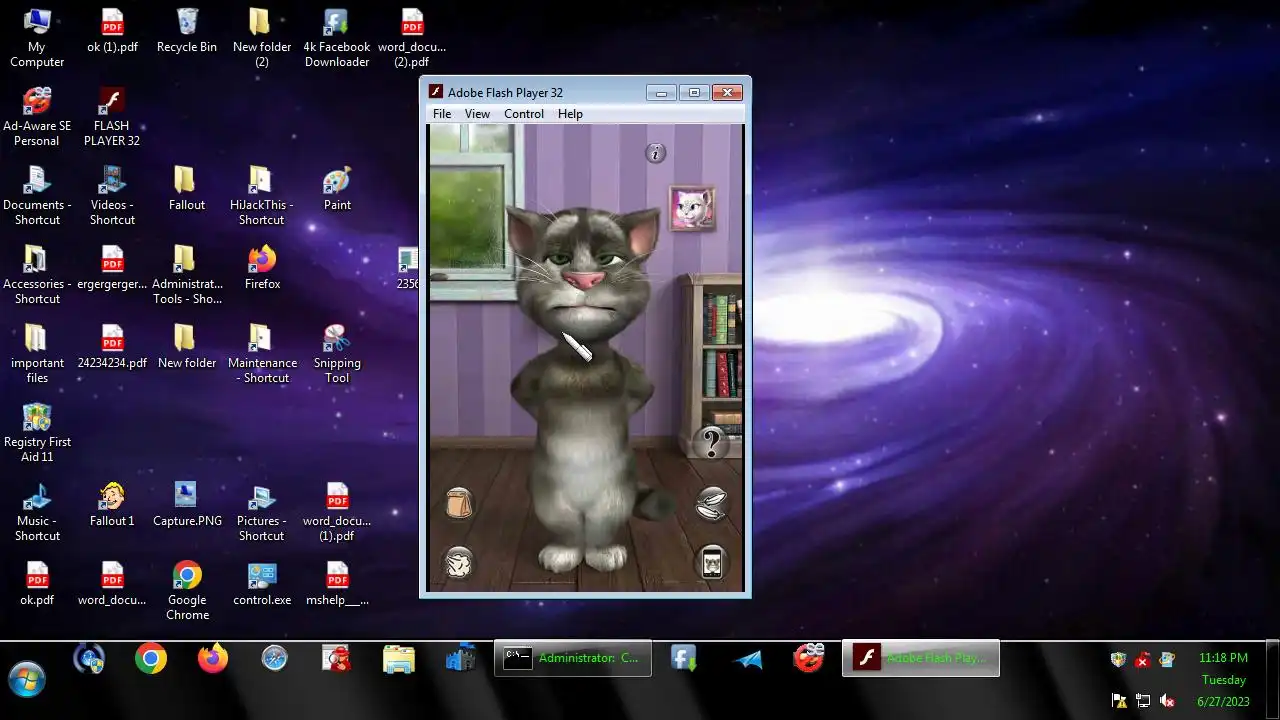Click the Adobe Flash Player taskbar button
Image resolution: width=1280 pixels, height=720 pixels.
coord(921,658)
